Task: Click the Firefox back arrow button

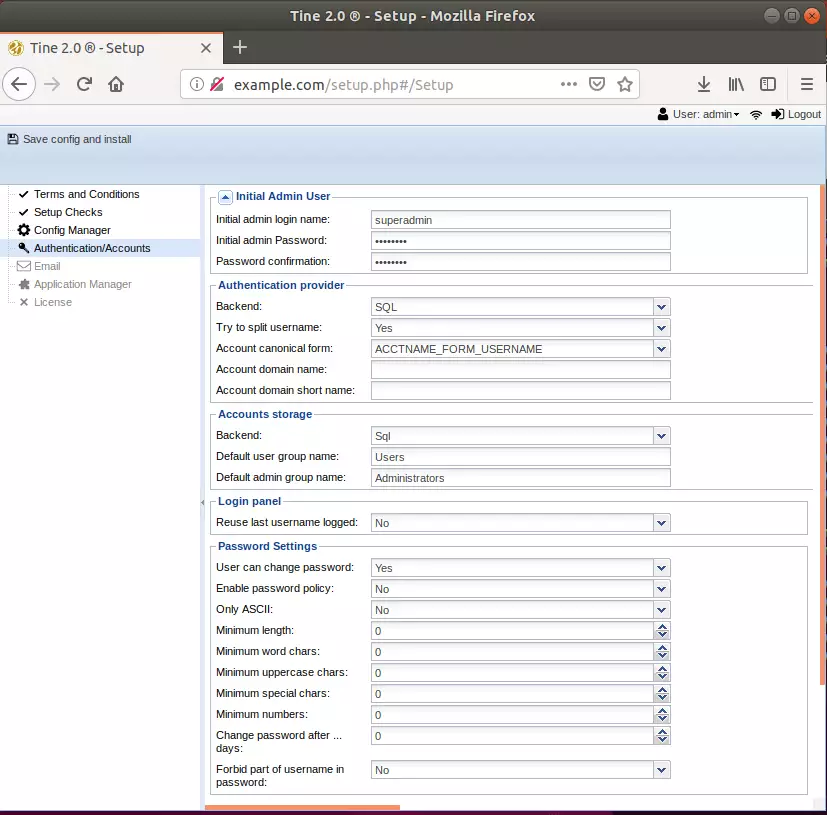Action: pos(19,84)
